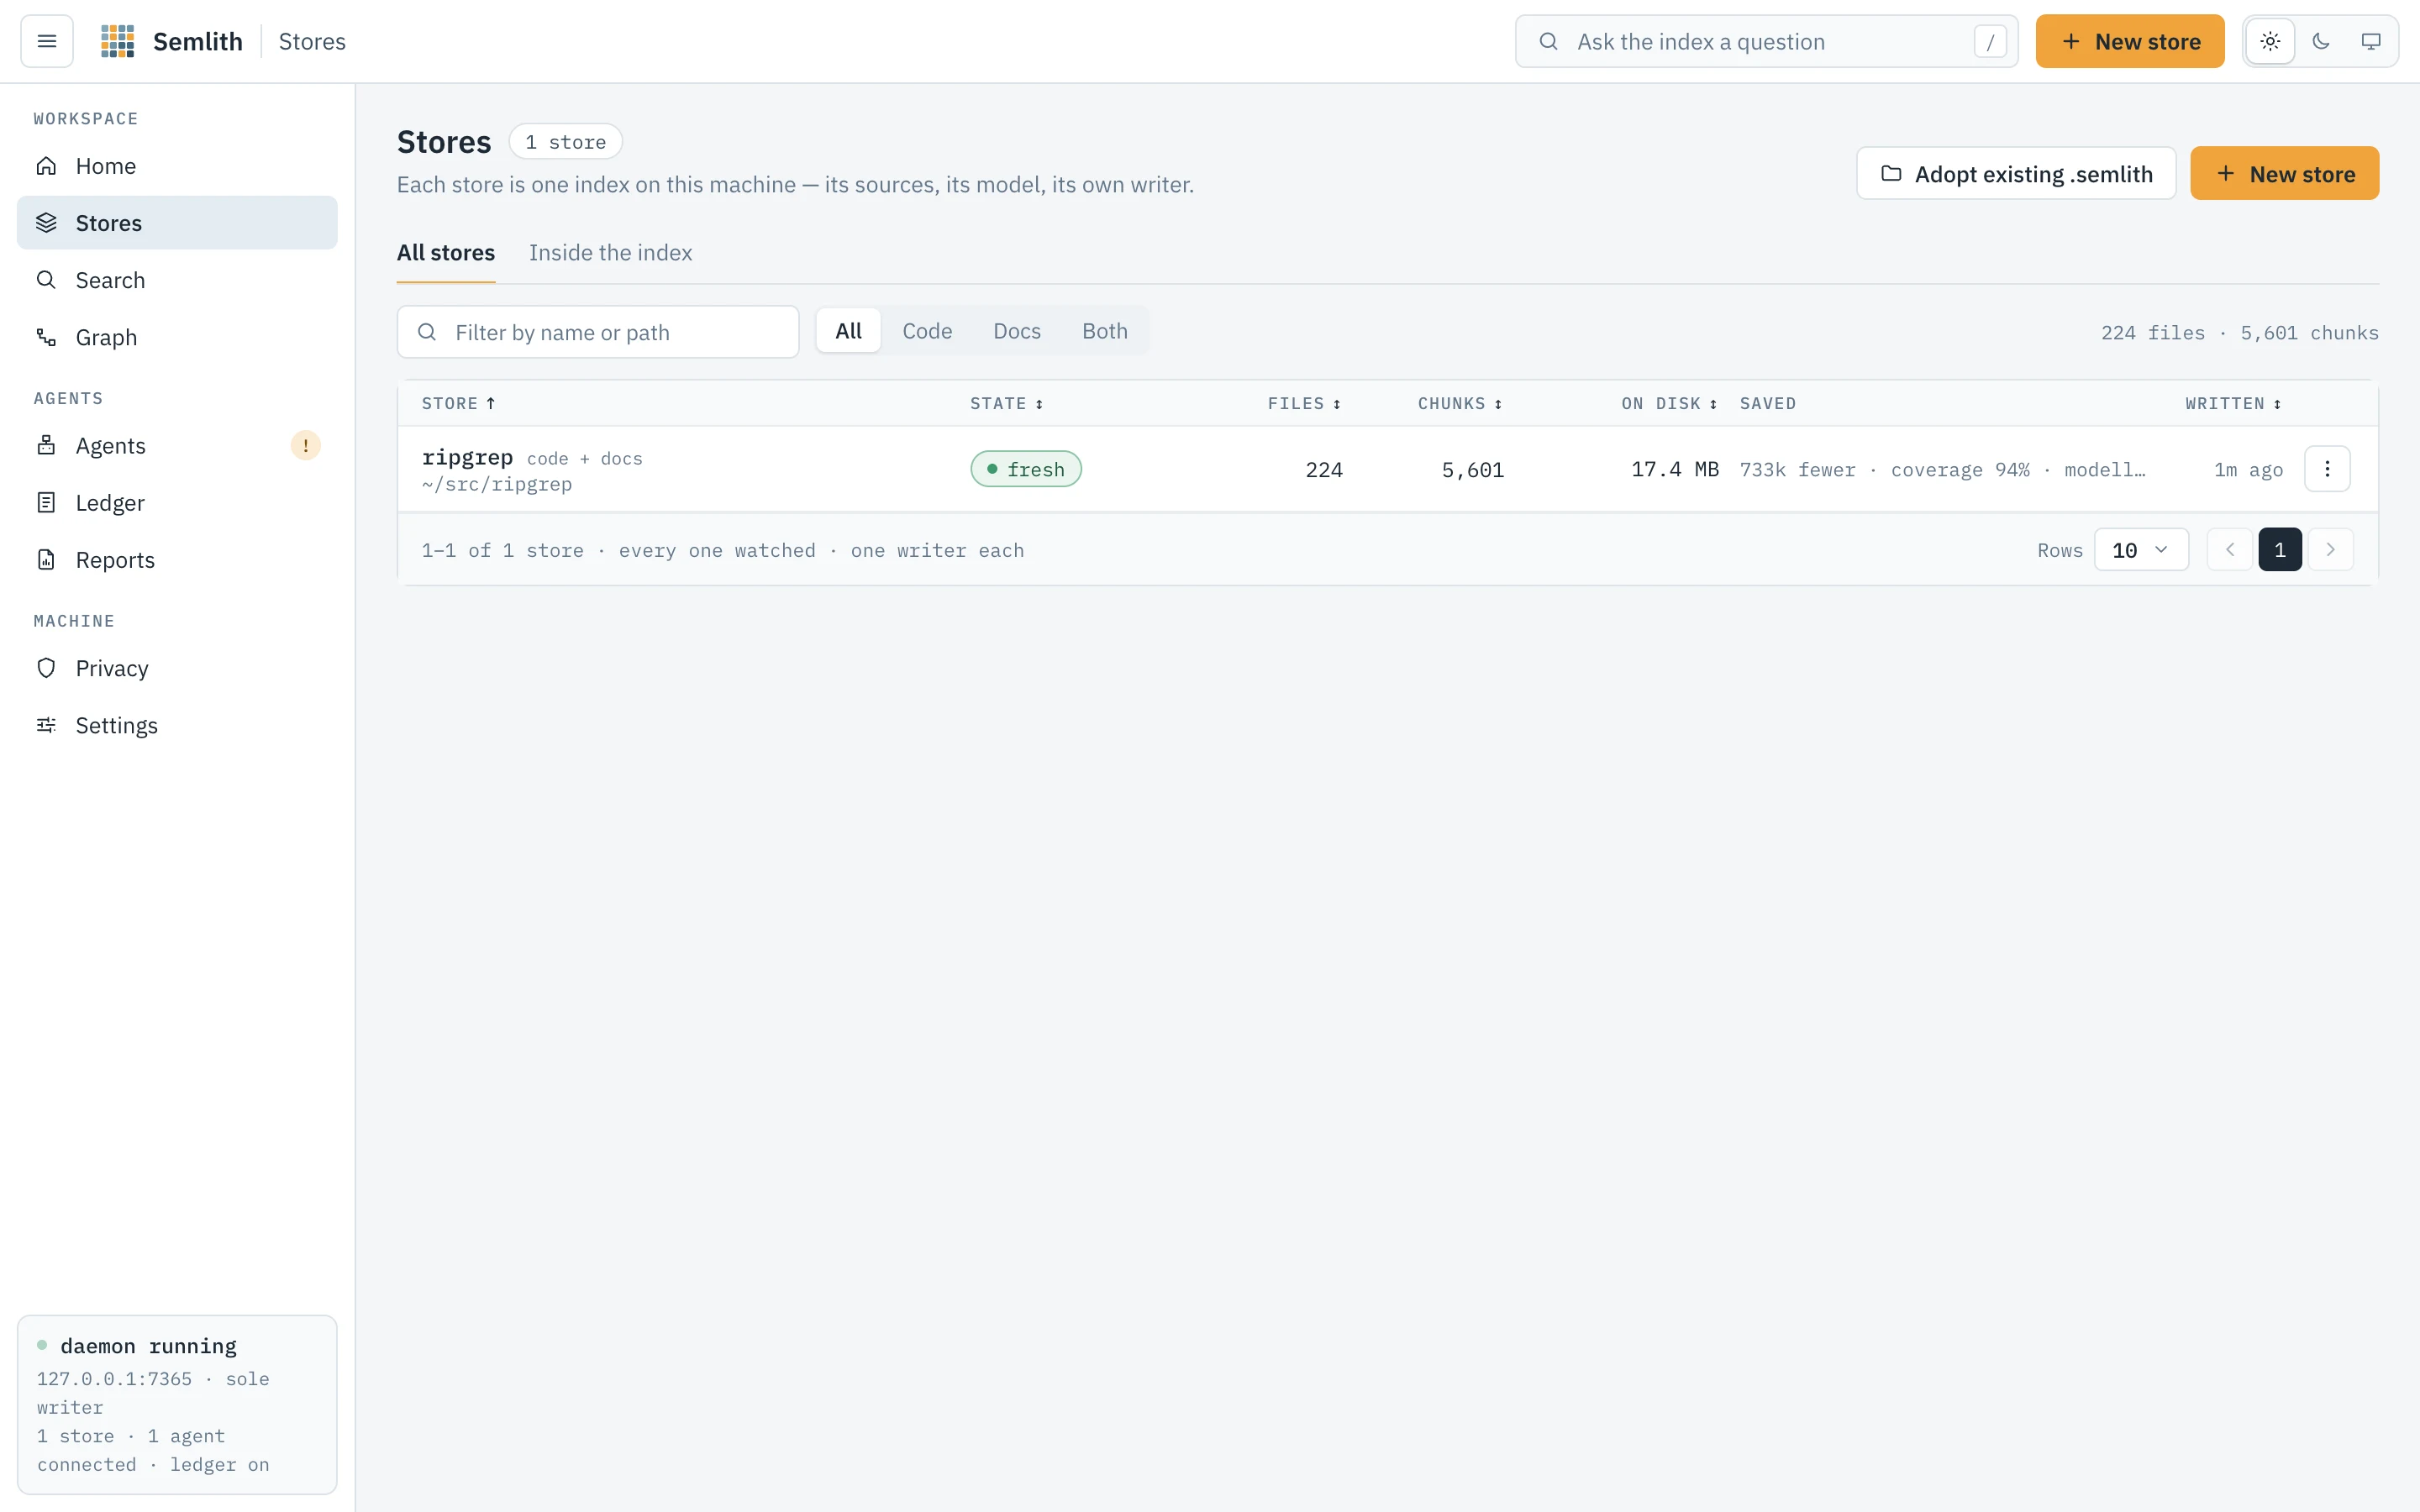Open Privacy in the sidebar
The image size is (2420, 1512).
[x=177, y=668]
